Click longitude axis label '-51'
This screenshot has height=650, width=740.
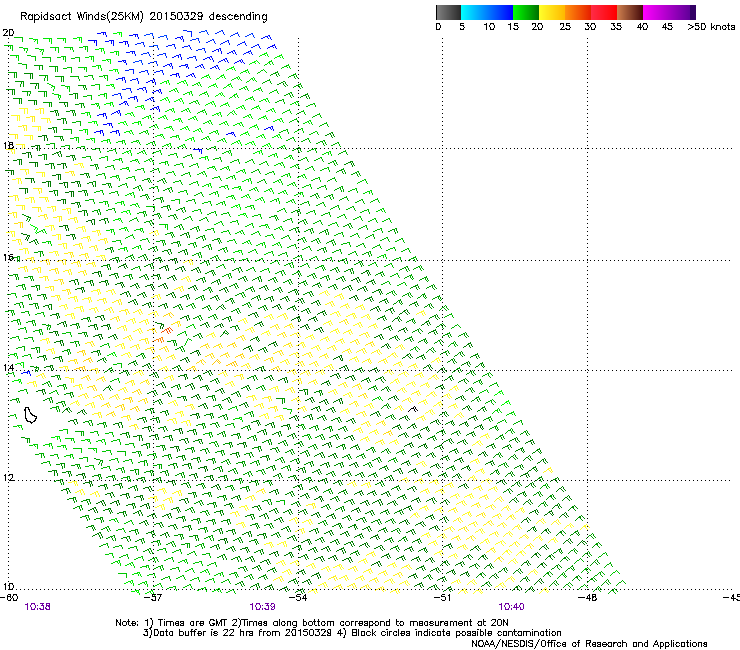point(442,598)
